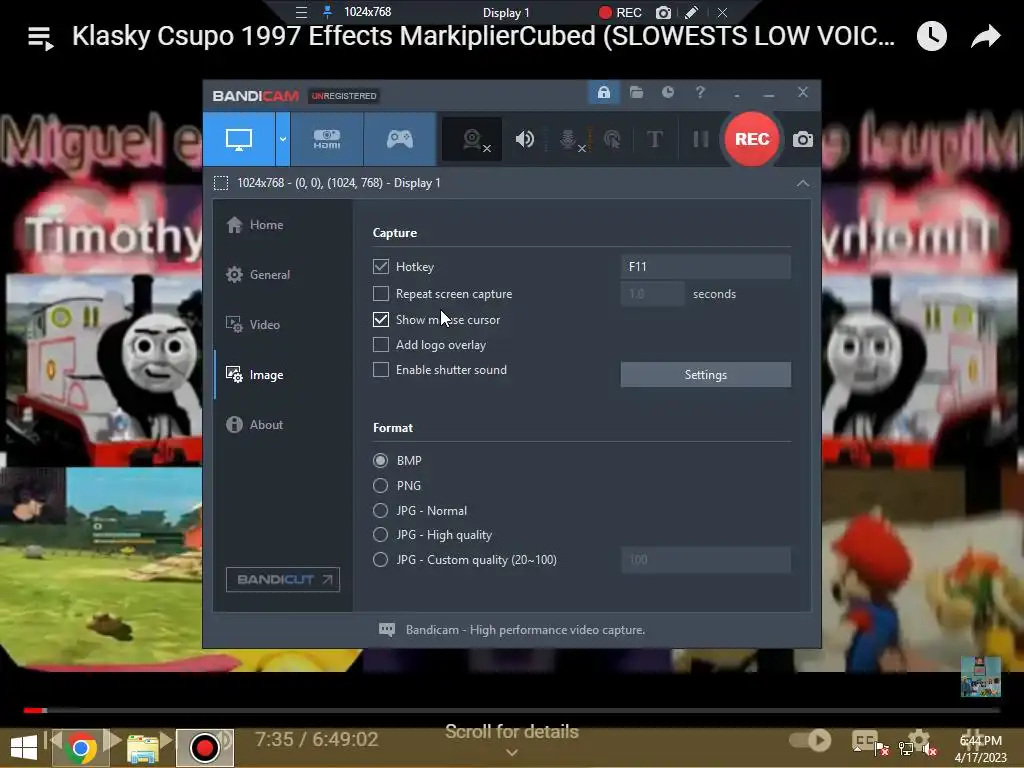This screenshot has width=1024, height=768.
Task: Open Bandicam help question mark
Action: (700, 93)
